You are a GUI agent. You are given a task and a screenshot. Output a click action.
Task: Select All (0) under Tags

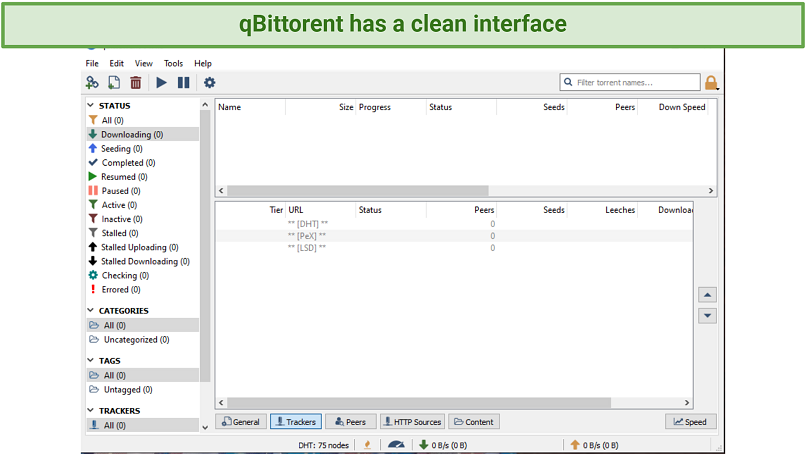tap(143, 375)
